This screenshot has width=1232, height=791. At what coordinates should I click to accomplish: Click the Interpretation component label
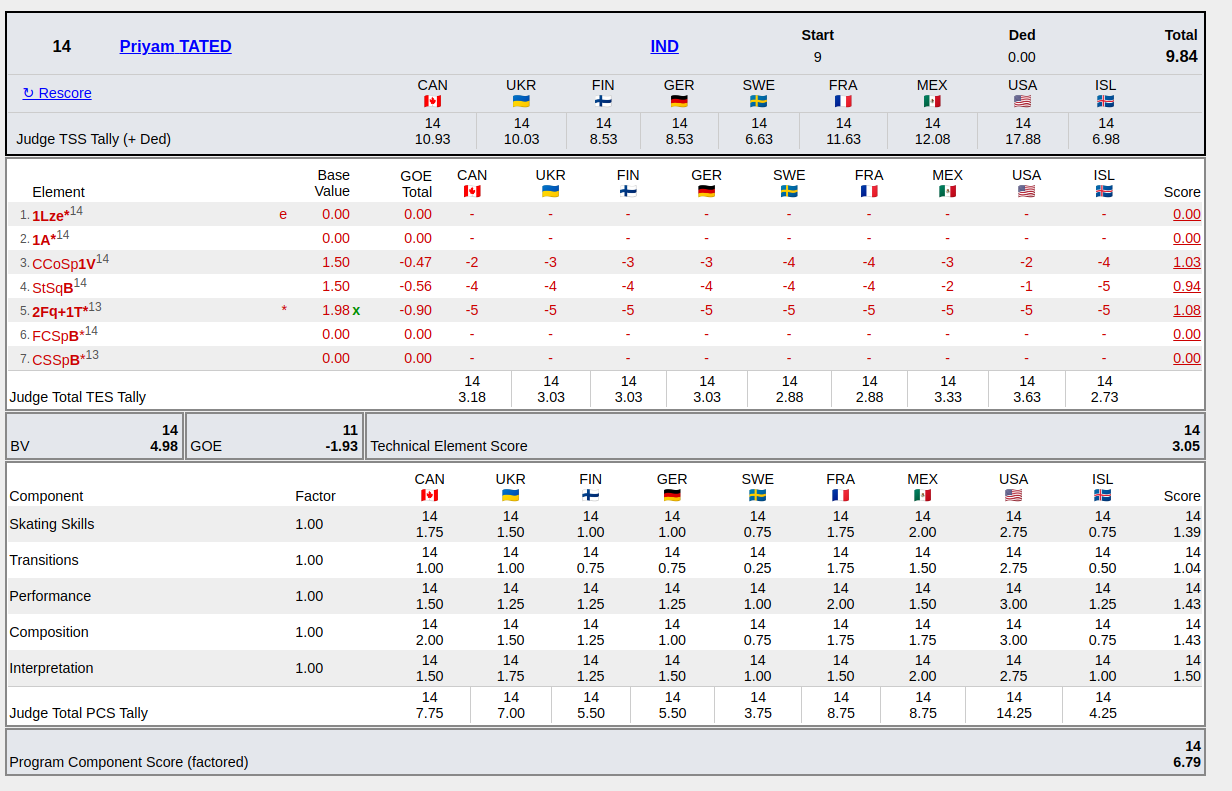pyautogui.click(x=51, y=668)
